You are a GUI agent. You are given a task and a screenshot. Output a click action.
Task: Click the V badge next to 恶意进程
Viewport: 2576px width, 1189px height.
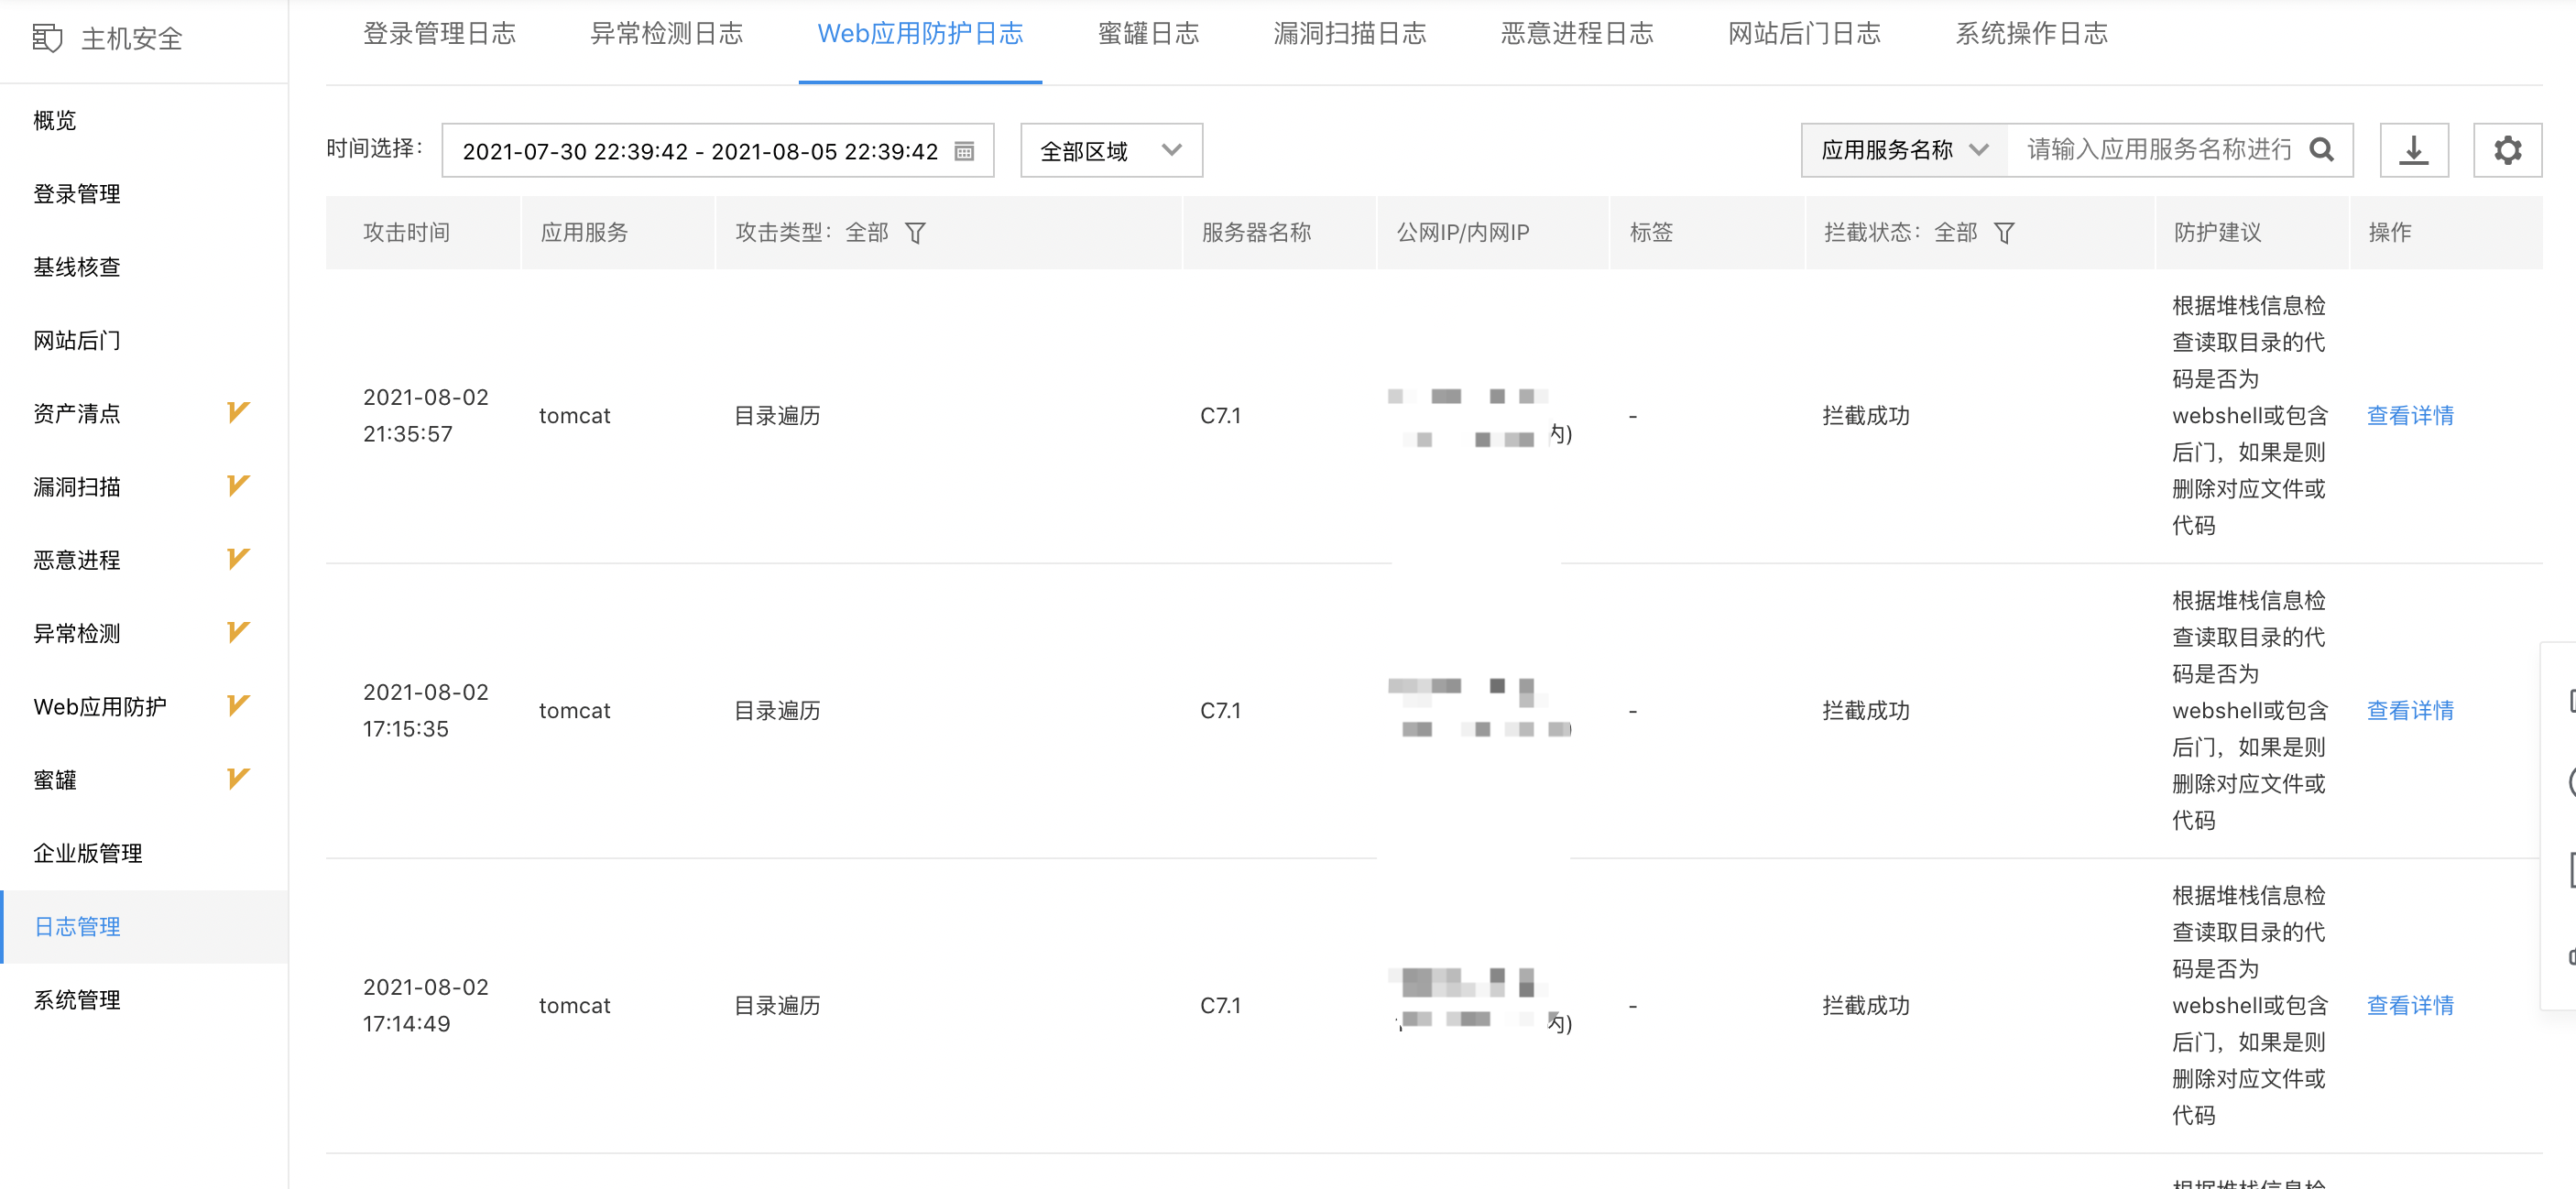[x=237, y=558]
